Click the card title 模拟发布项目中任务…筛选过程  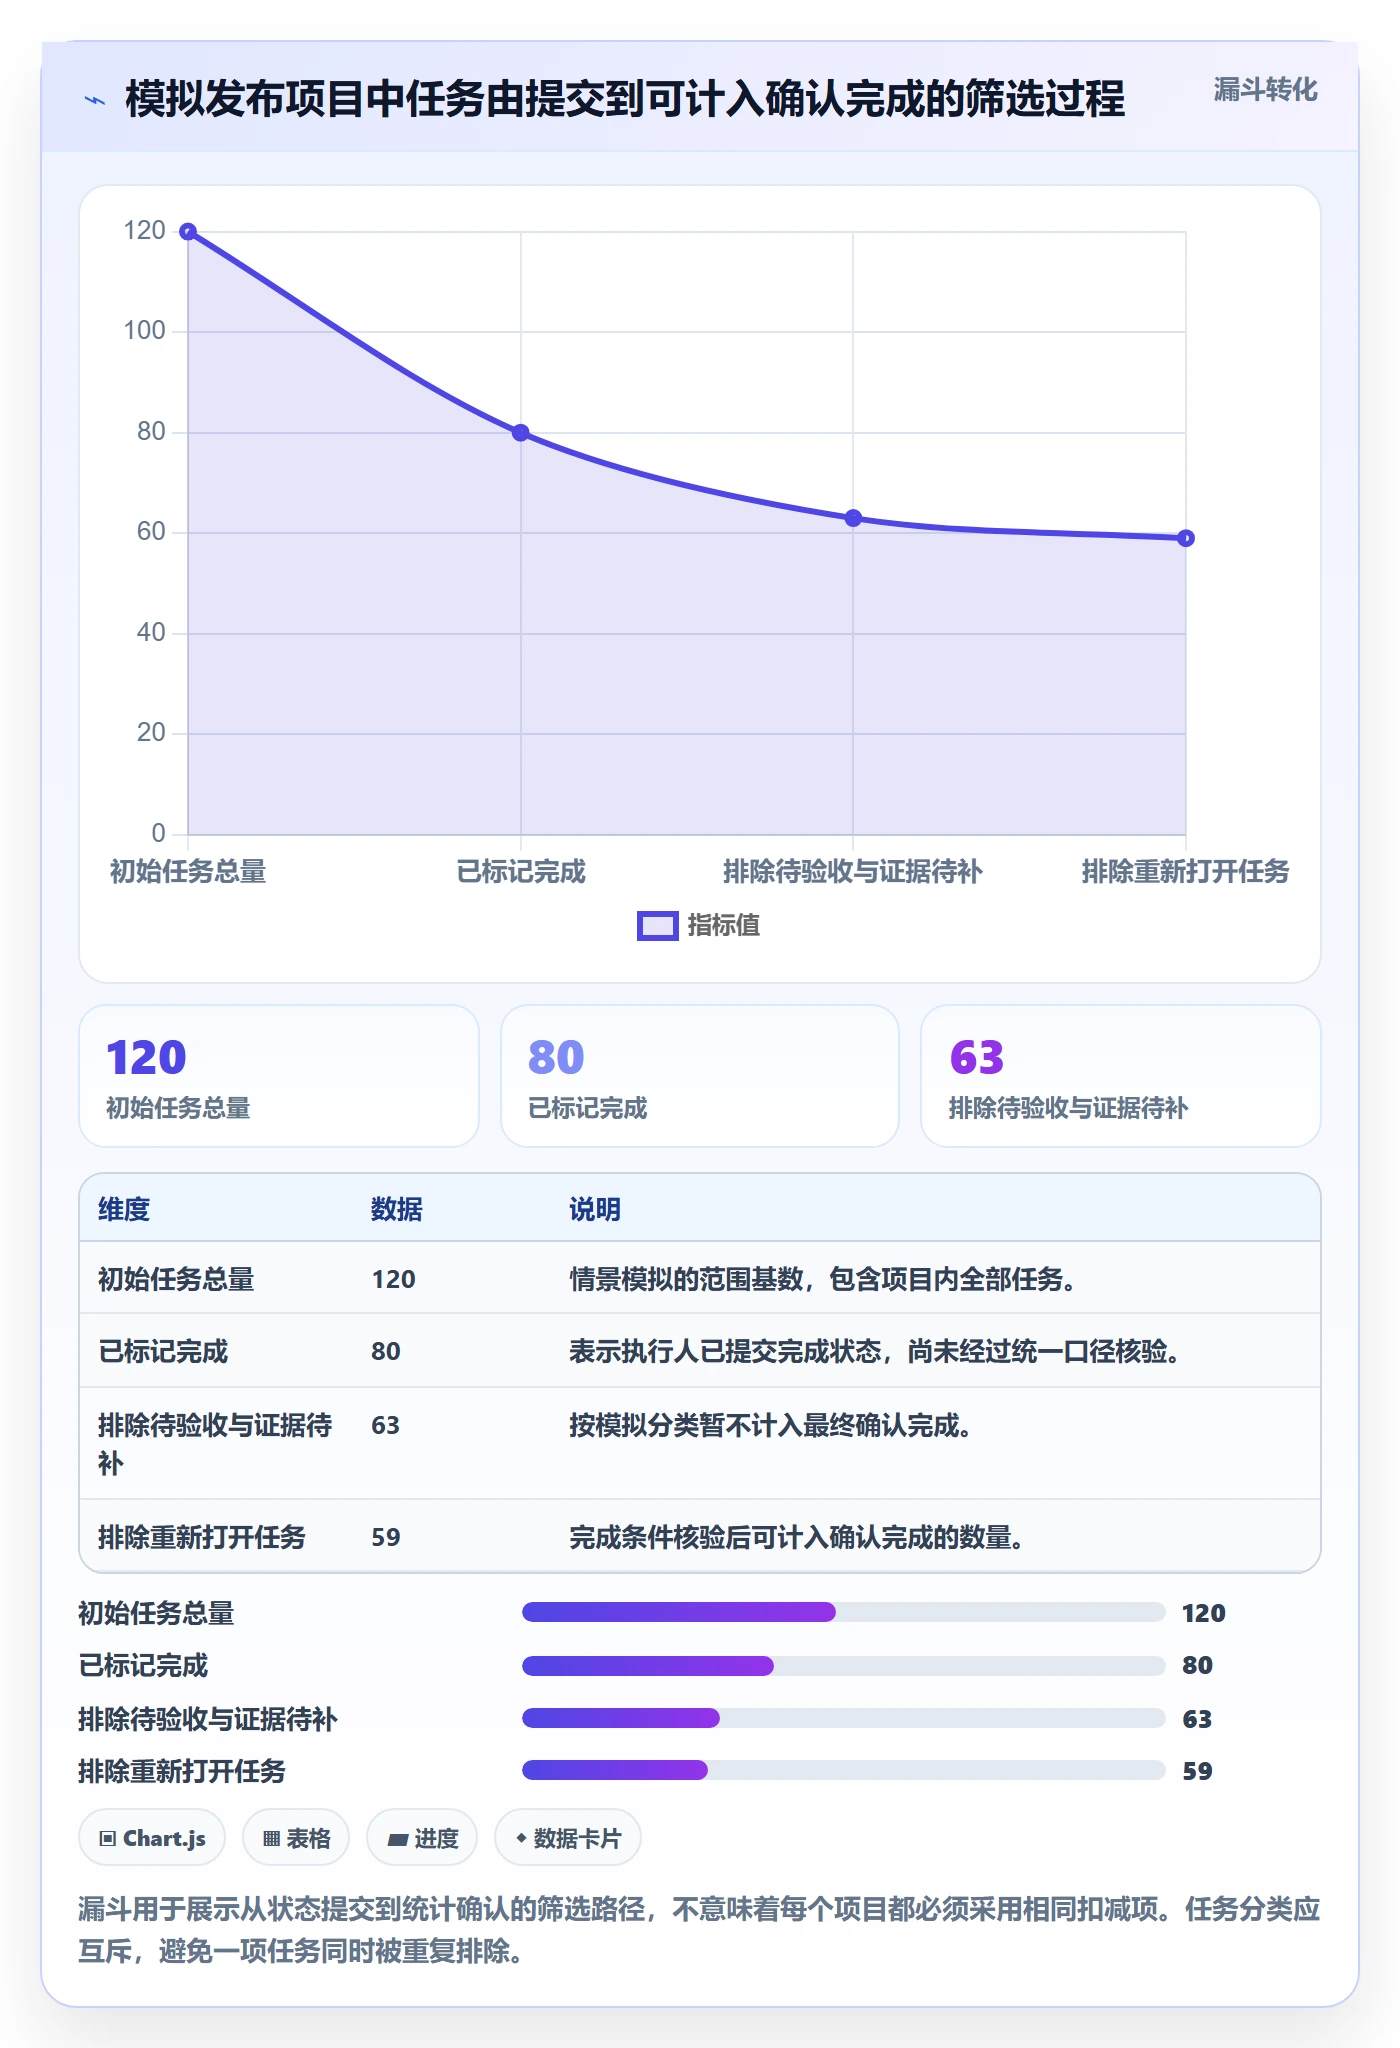click(625, 99)
